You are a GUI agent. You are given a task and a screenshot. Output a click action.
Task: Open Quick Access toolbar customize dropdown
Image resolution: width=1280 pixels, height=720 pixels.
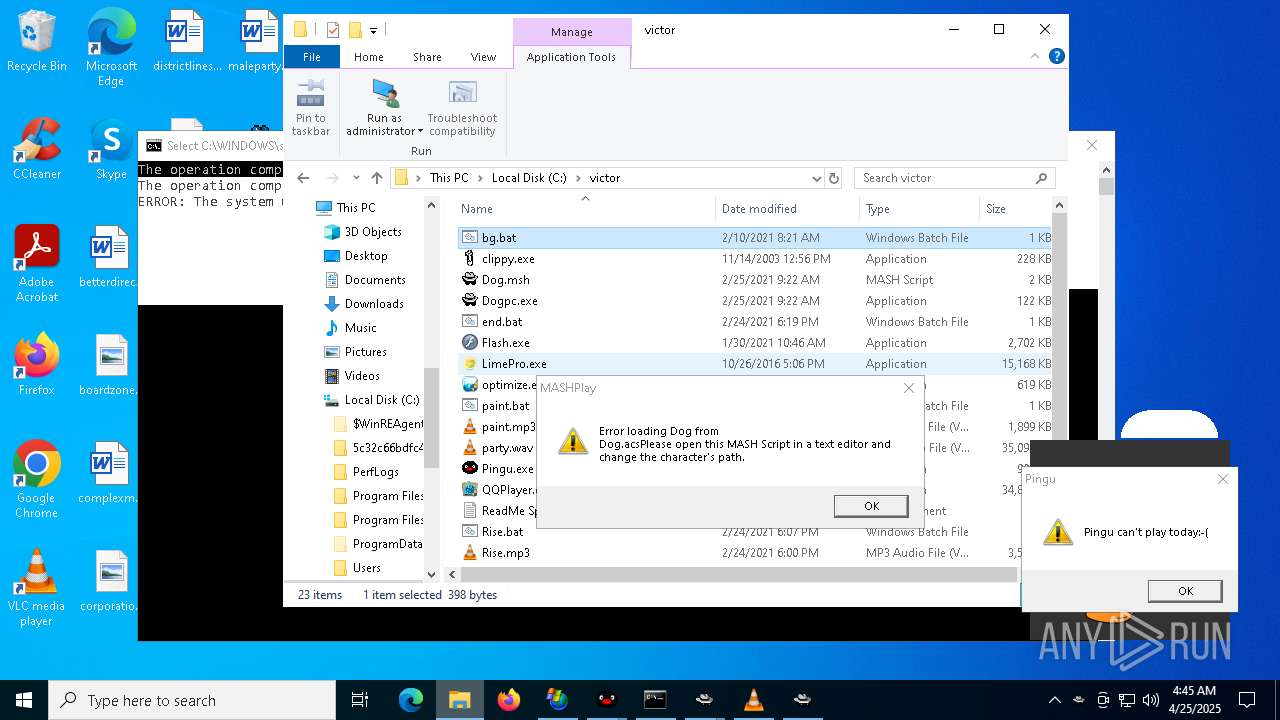(x=373, y=31)
